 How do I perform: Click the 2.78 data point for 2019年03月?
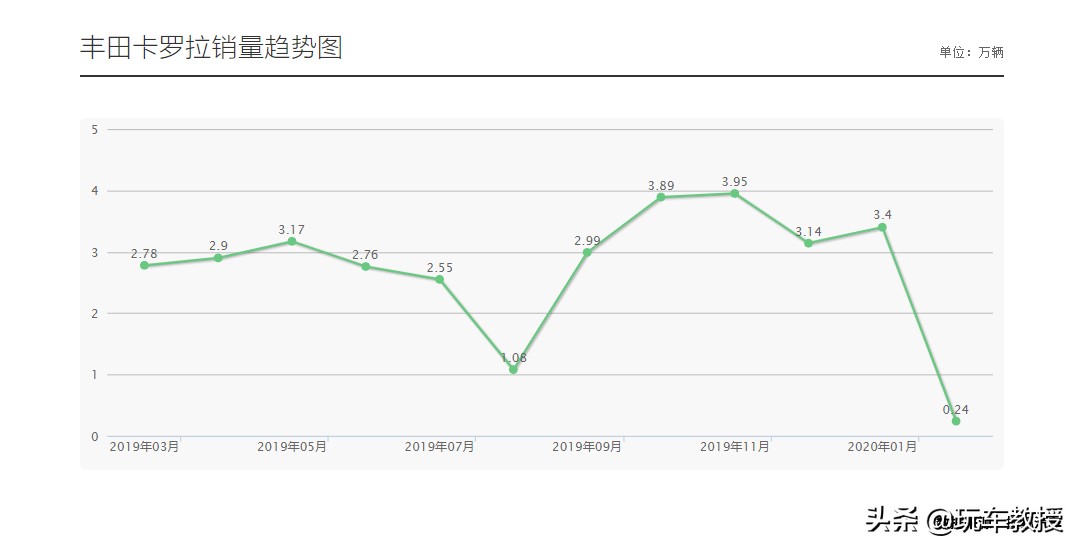[x=145, y=265]
